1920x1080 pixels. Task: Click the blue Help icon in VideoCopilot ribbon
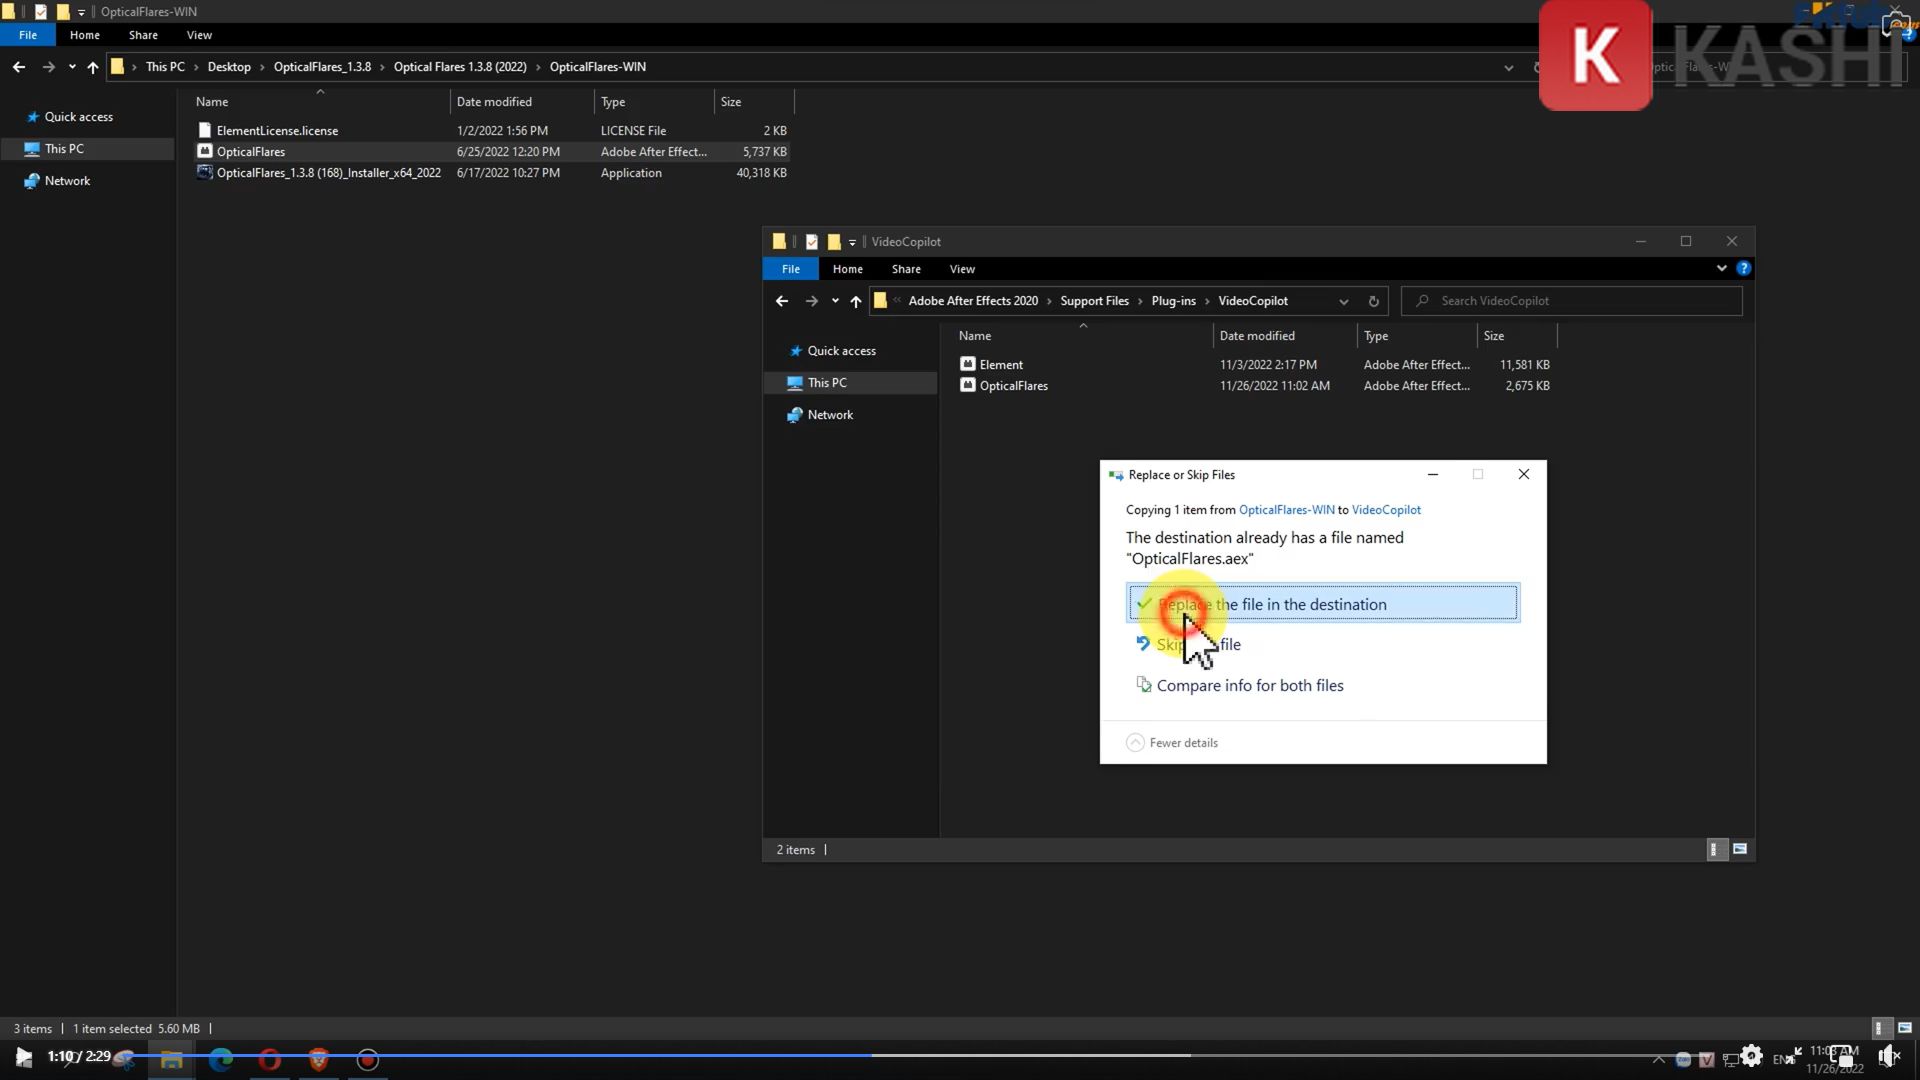1743,268
